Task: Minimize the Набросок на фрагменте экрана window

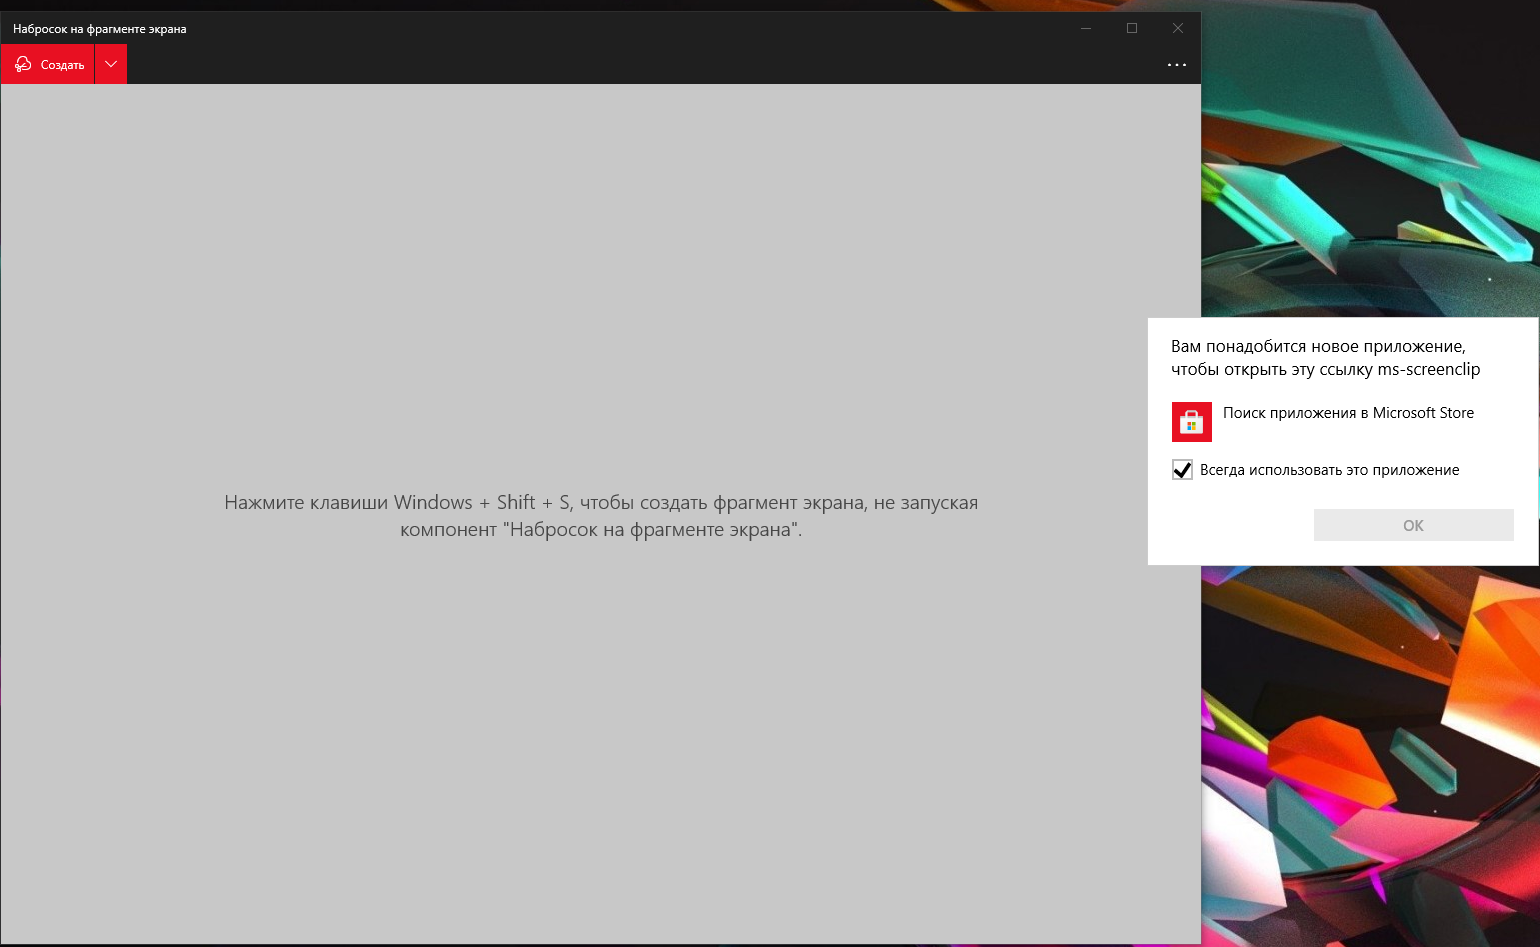Action: tap(1086, 28)
